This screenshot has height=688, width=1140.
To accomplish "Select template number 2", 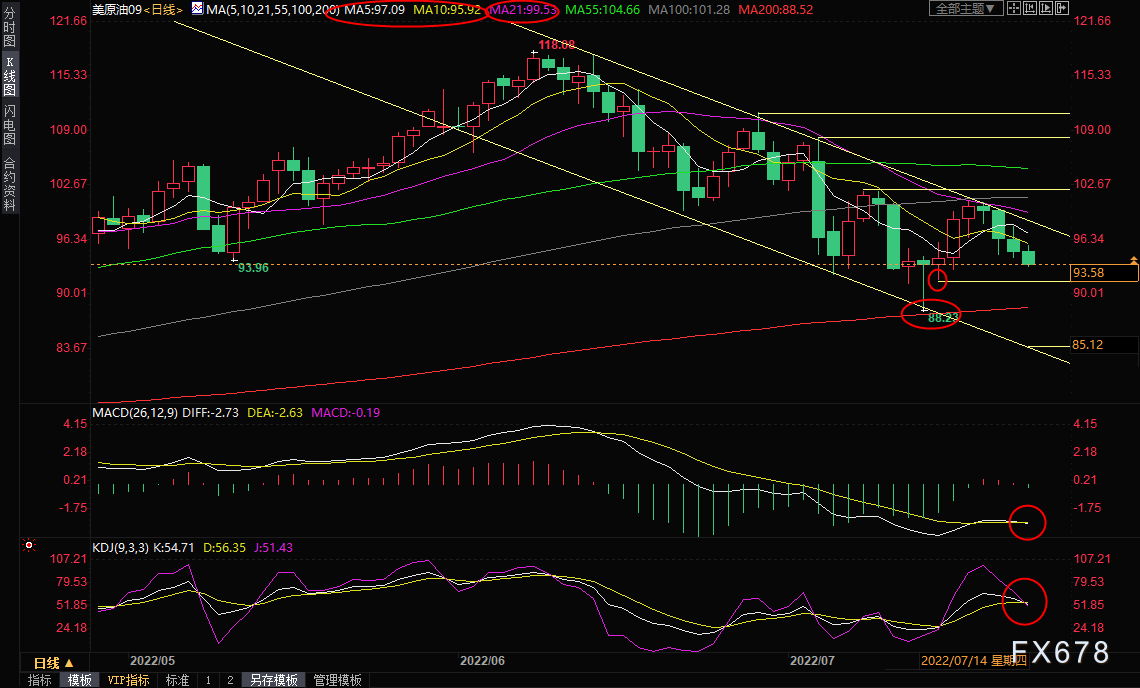I will point(230,680).
